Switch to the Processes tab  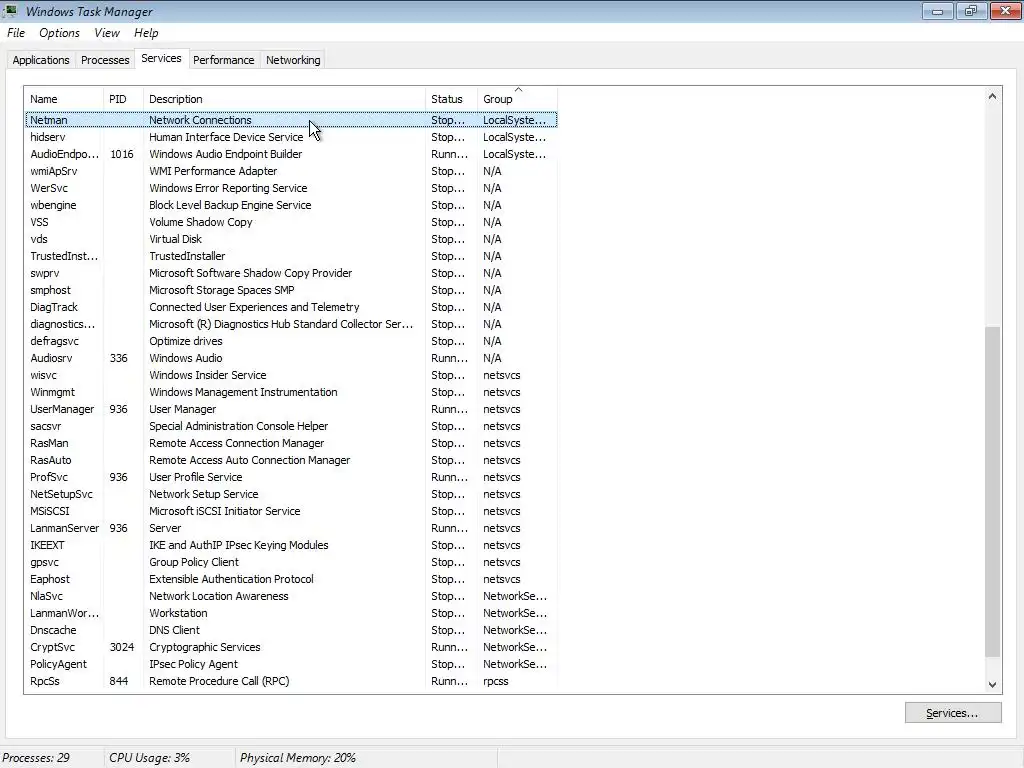pos(105,60)
